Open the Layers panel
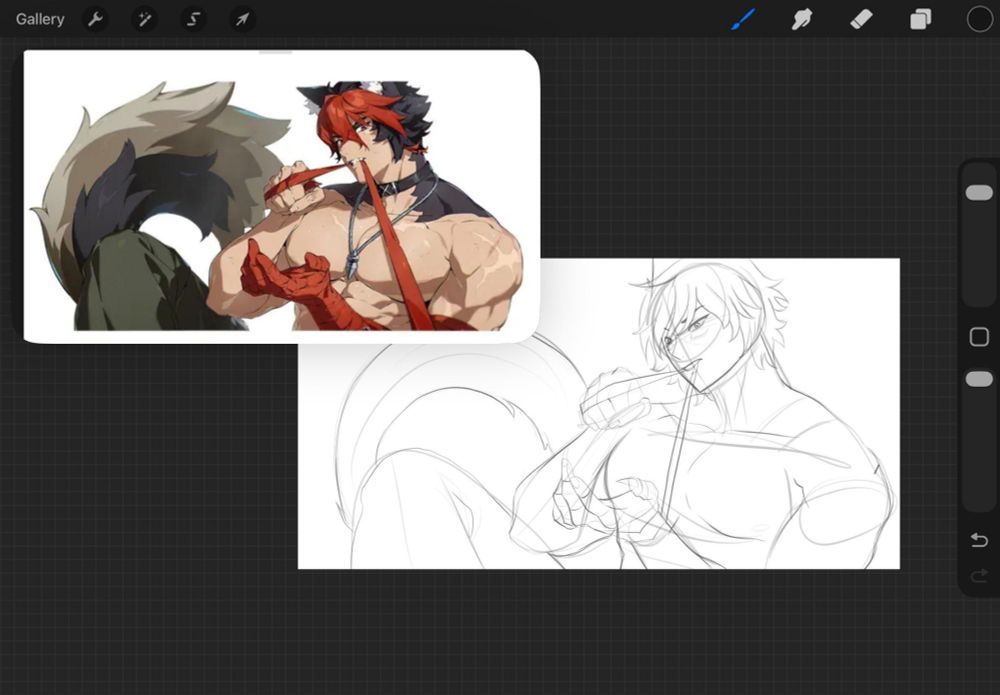 (x=920, y=19)
